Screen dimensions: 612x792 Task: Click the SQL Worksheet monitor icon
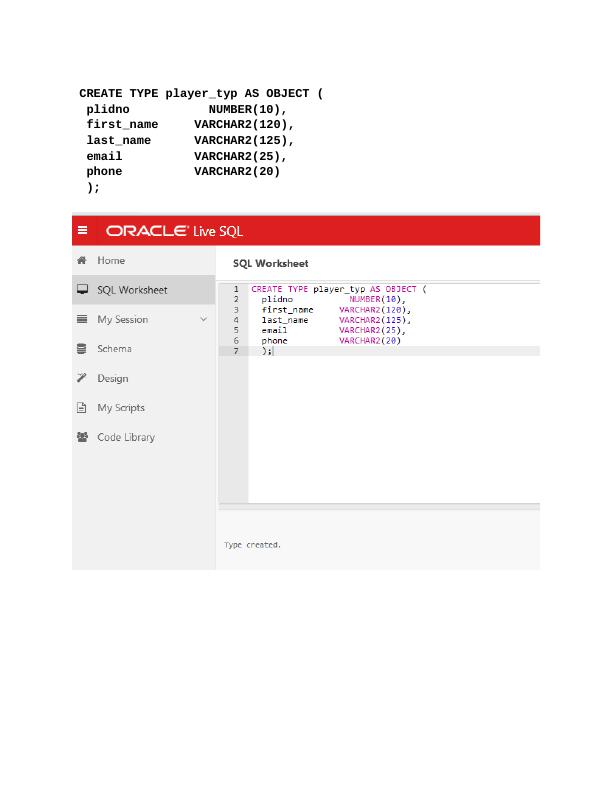click(82, 290)
